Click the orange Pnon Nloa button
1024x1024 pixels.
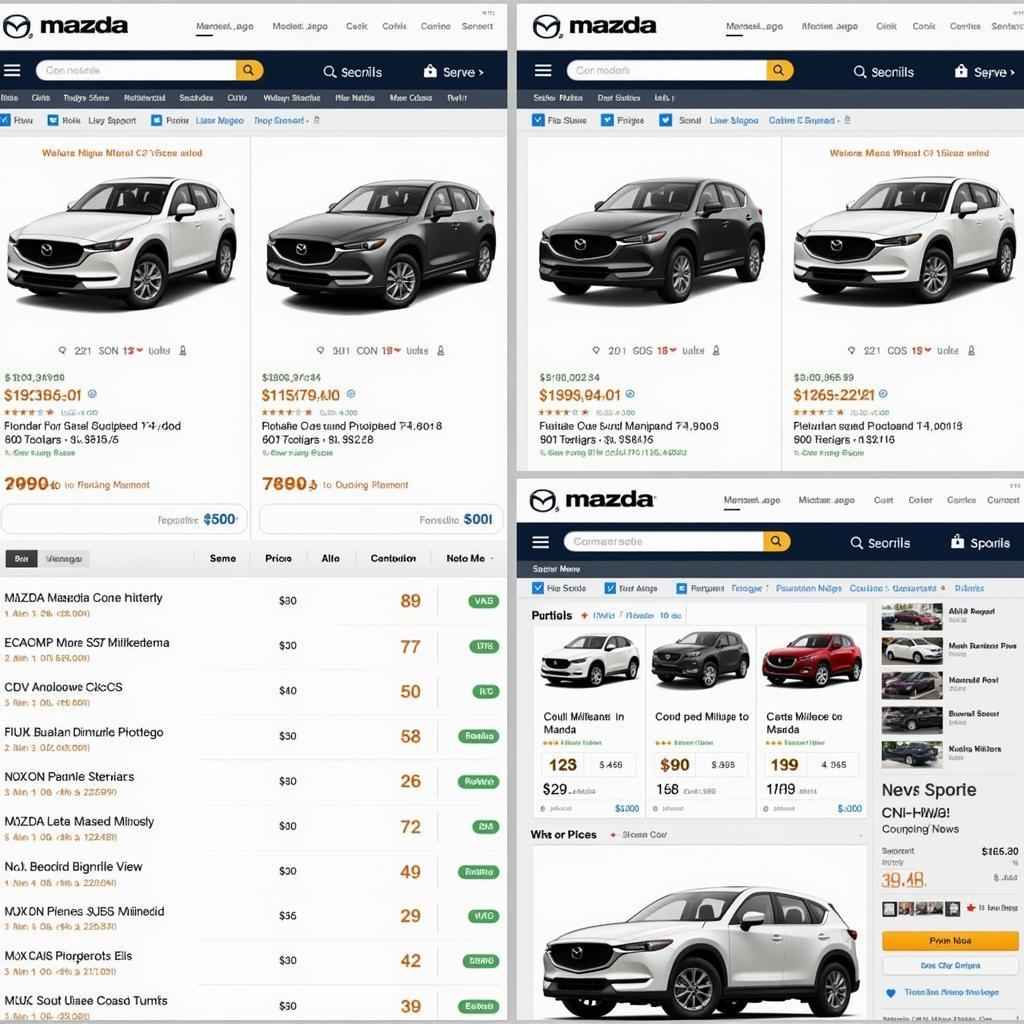[950, 940]
